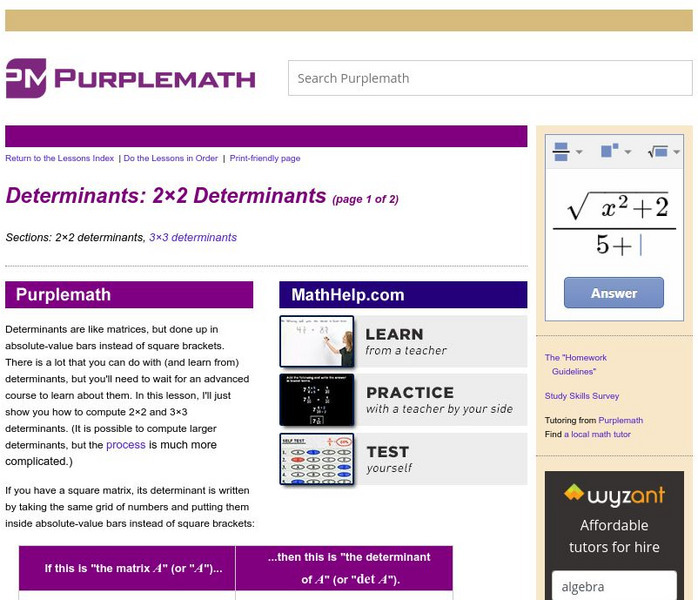Click PRACTICE with a teacher by your side
The width and height of the screenshot is (698, 600).
click(x=439, y=400)
